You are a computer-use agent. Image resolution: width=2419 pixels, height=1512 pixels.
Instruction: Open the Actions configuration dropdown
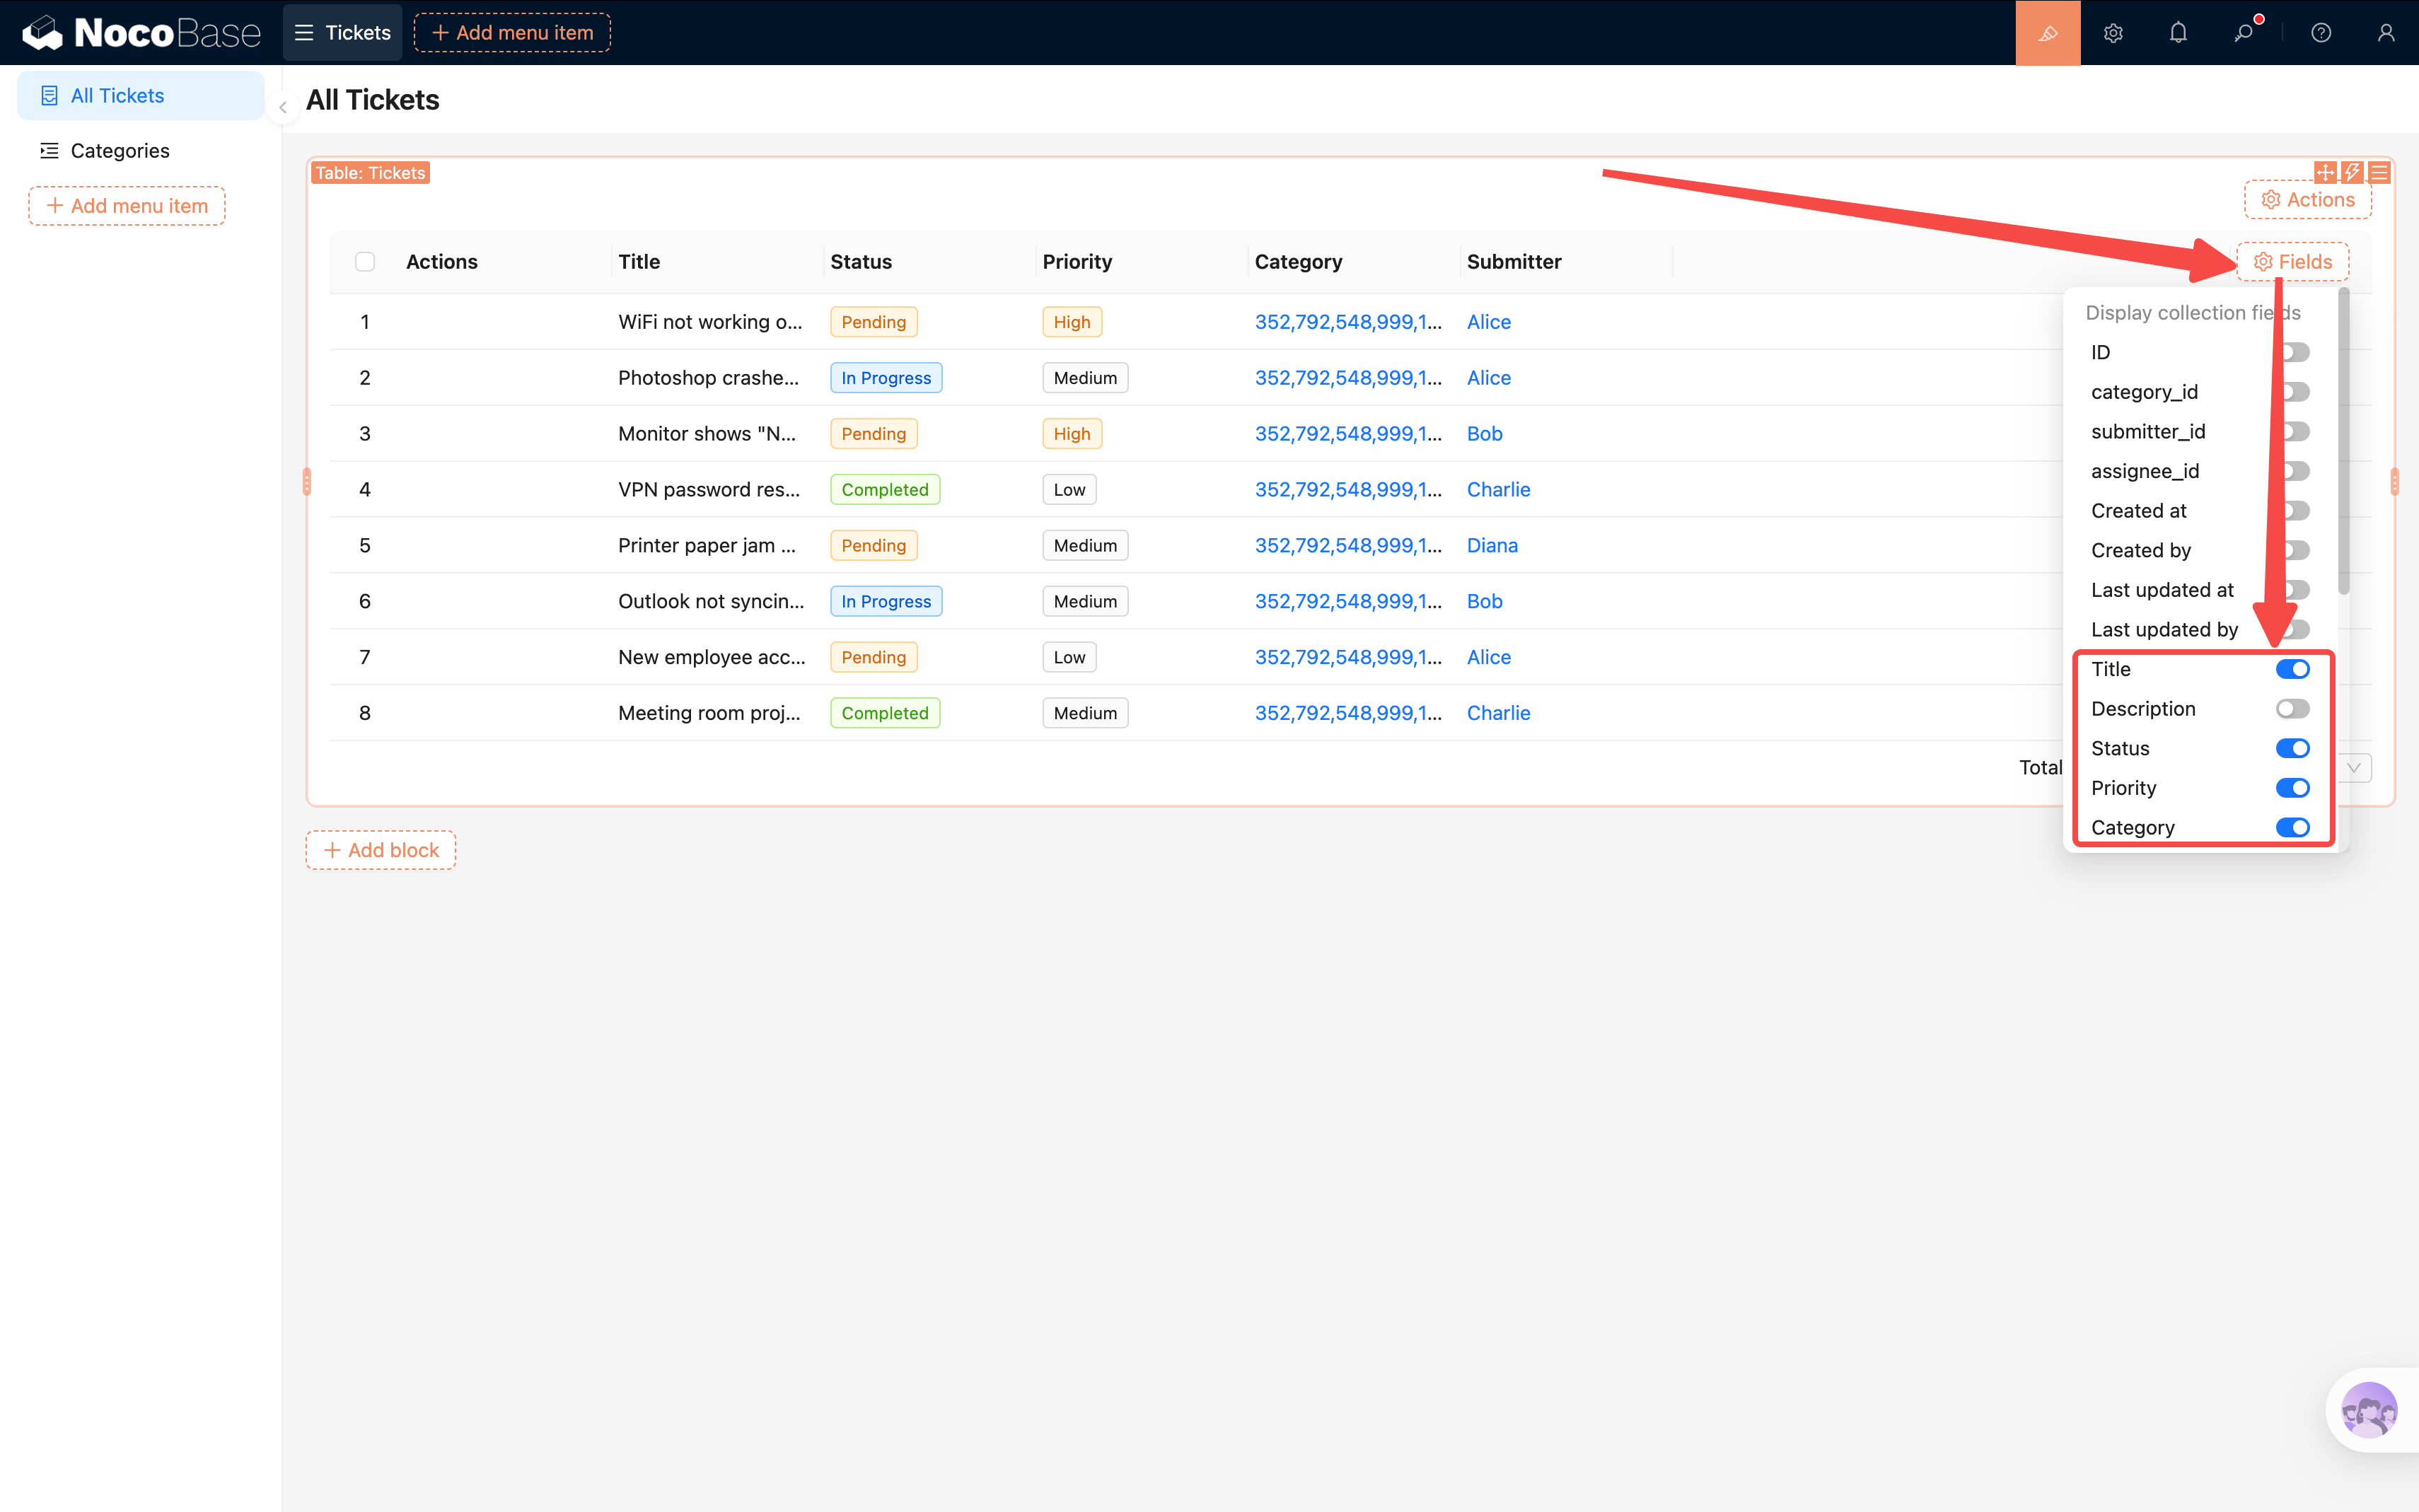point(2307,200)
